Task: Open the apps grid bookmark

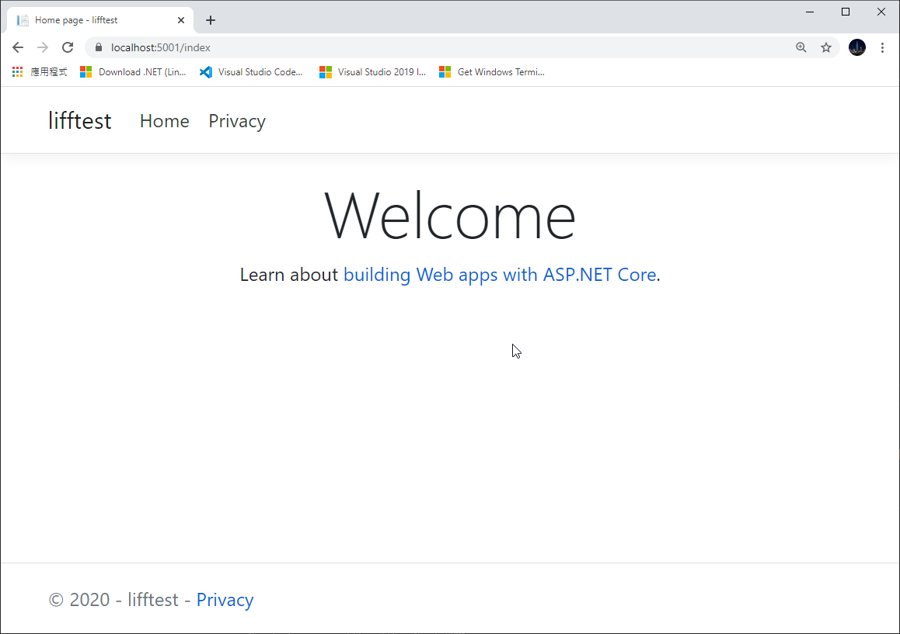Action: coord(40,72)
